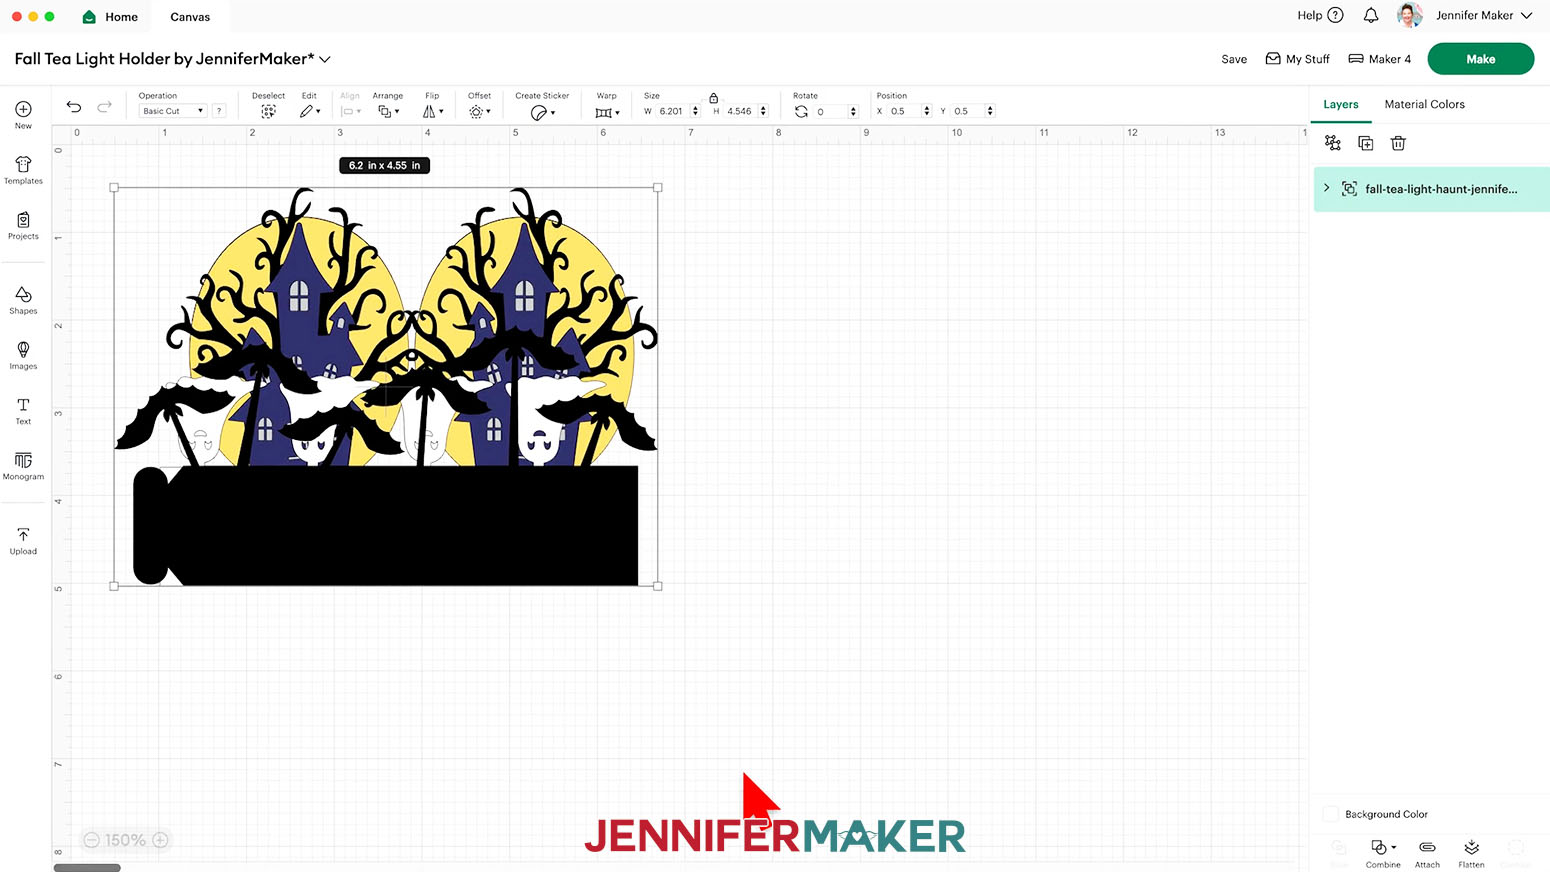Viewport: 1550px width, 872px height.
Task: Open the Jennifer Maker account menu
Action: pyautogui.click(x=1484, y=15)
